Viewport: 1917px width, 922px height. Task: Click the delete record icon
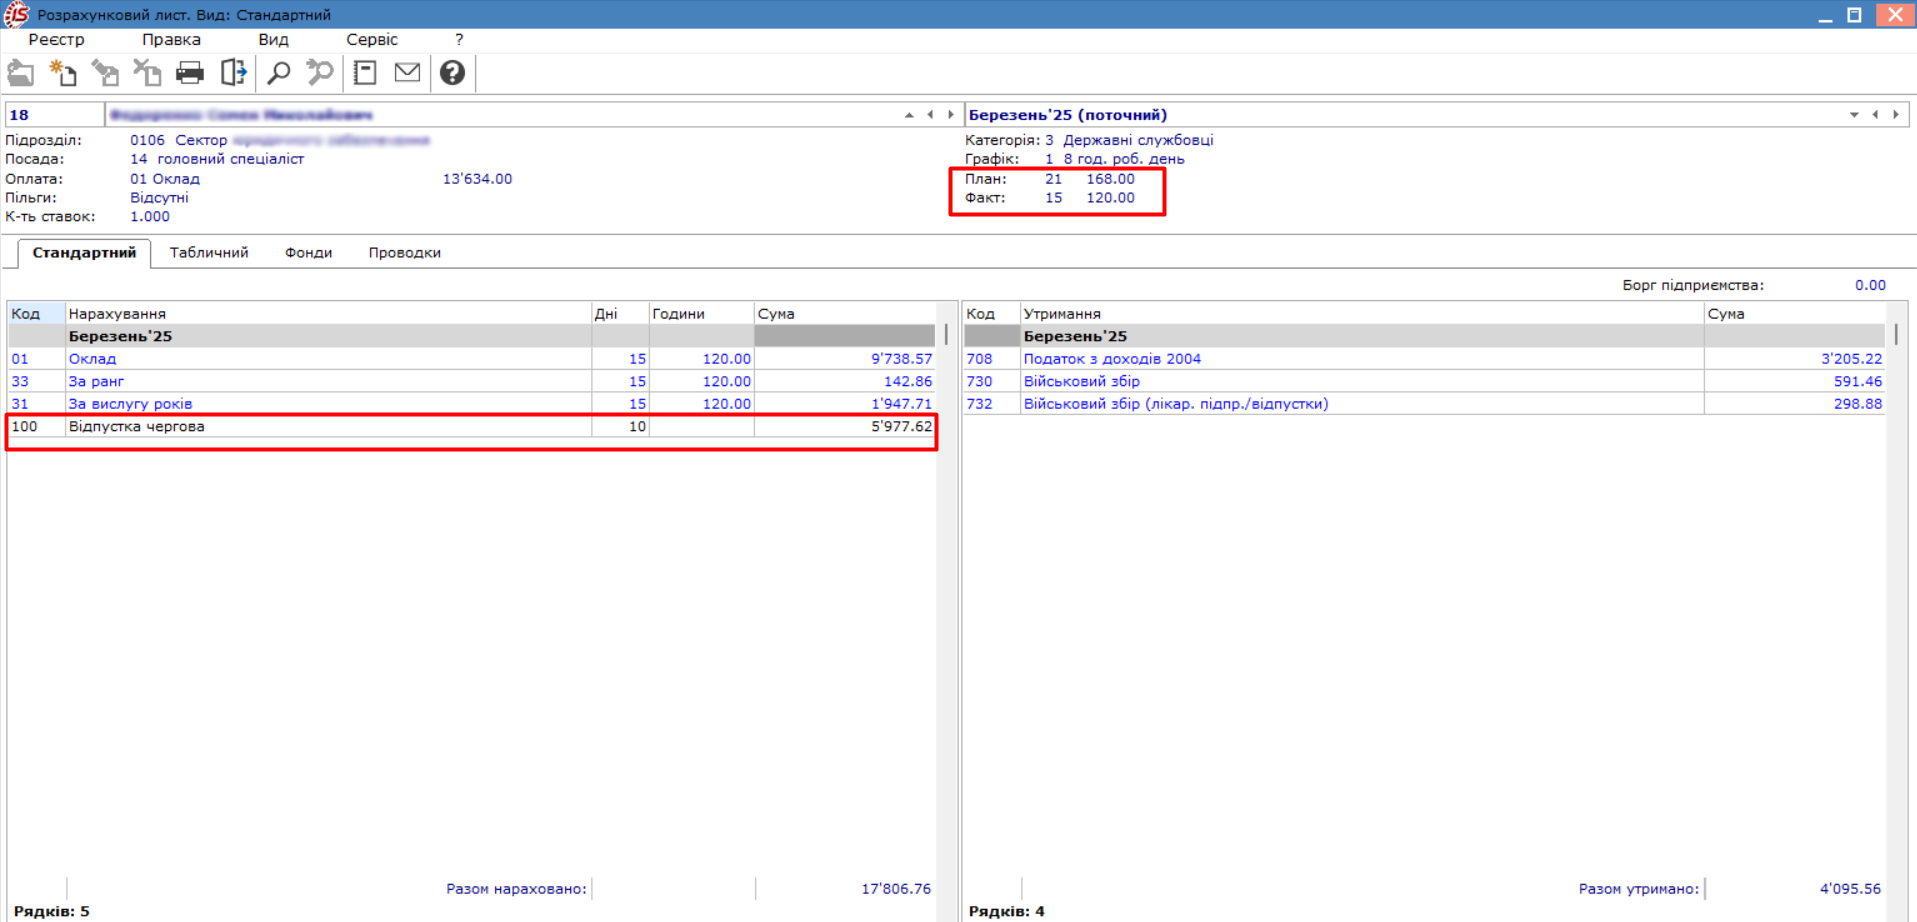147,73
